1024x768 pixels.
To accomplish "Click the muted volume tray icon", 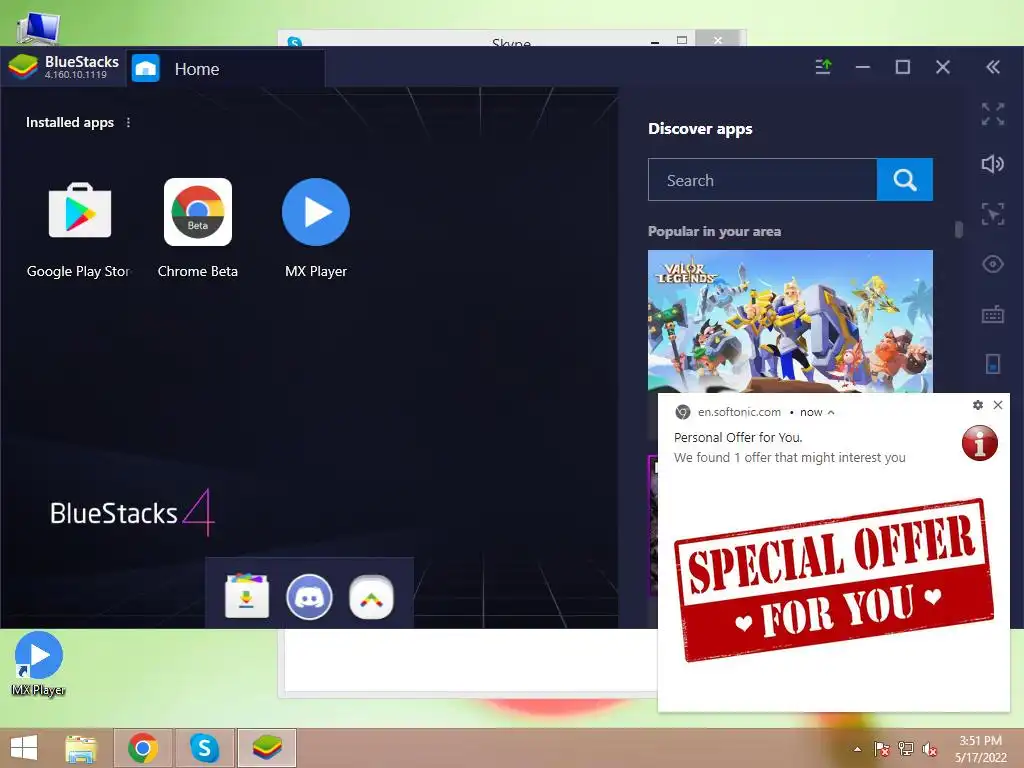I will [929, 749].
